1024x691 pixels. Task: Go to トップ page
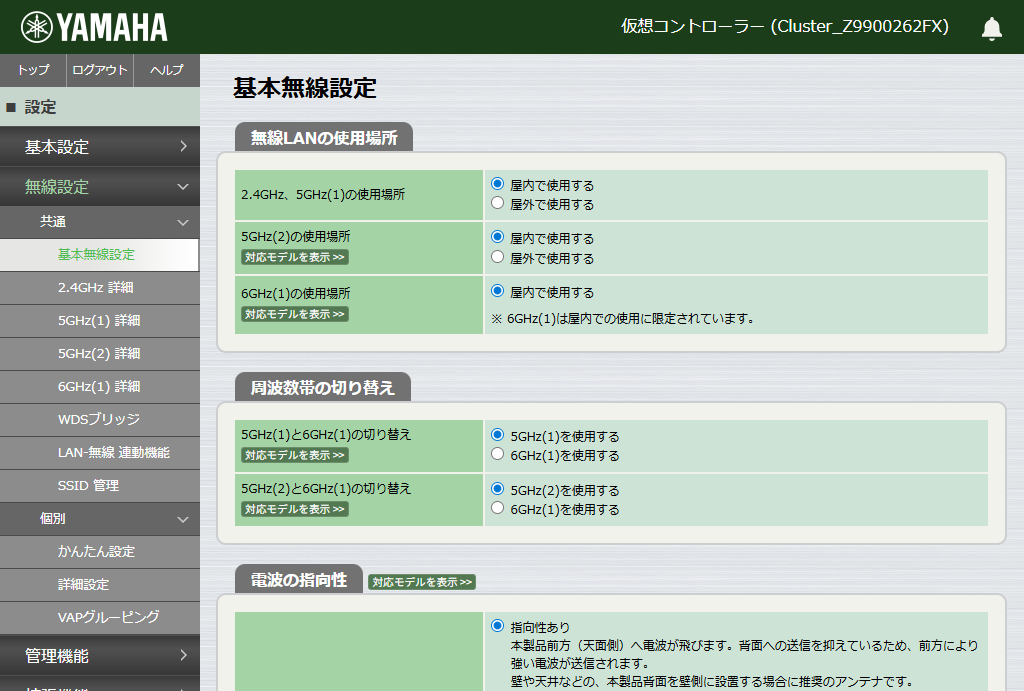pyautogui.click(x=33, y=70)
